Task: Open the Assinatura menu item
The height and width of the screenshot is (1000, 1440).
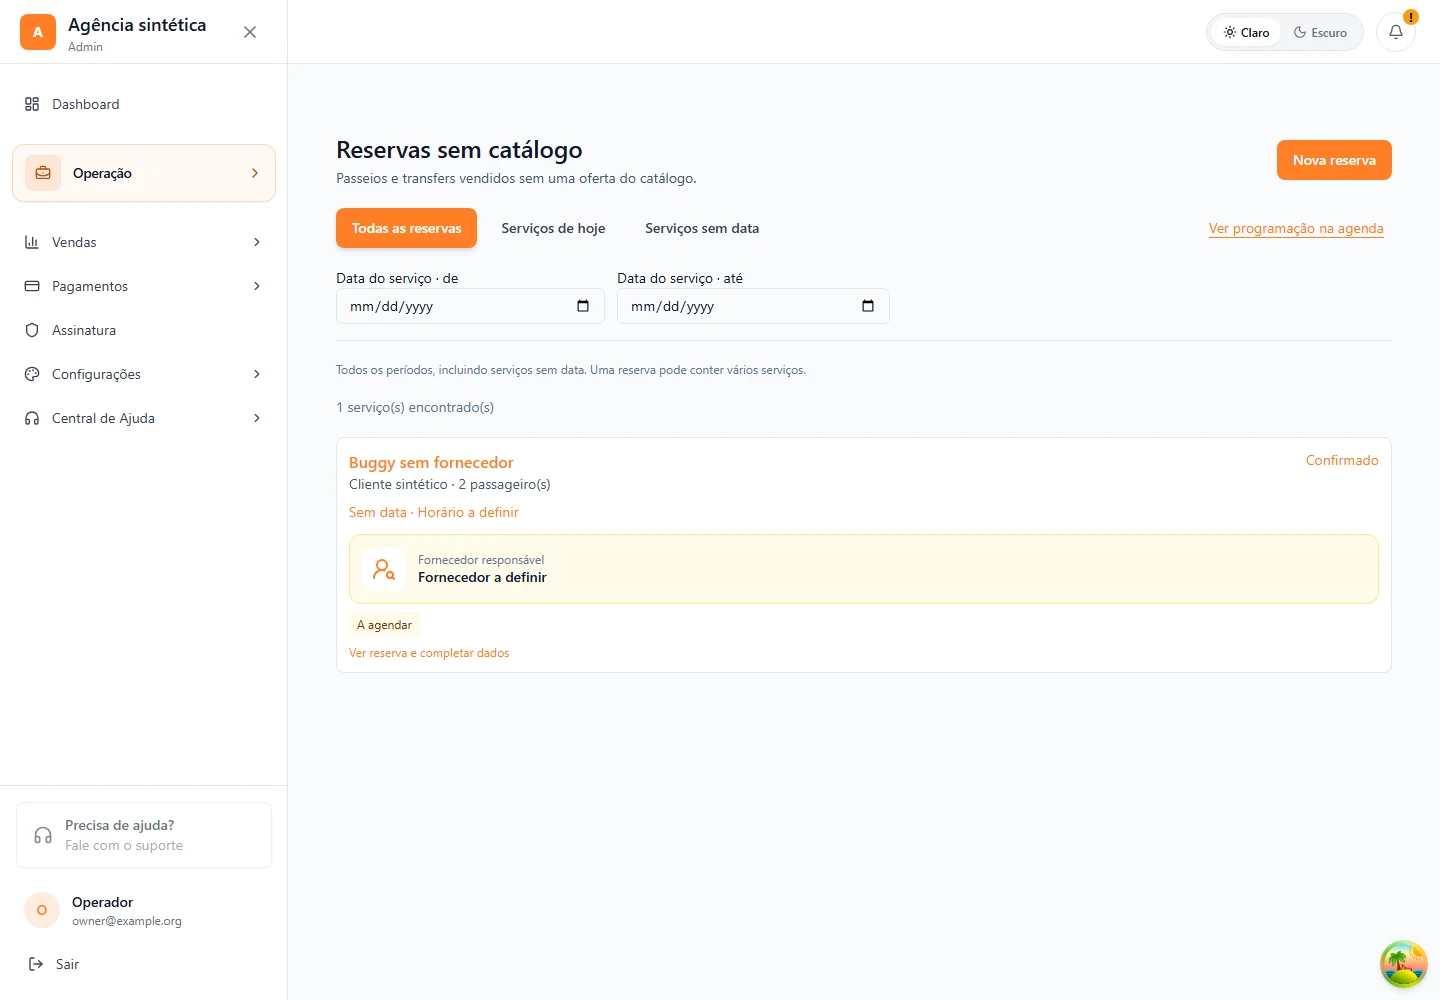Action: [x=144, y=330]
